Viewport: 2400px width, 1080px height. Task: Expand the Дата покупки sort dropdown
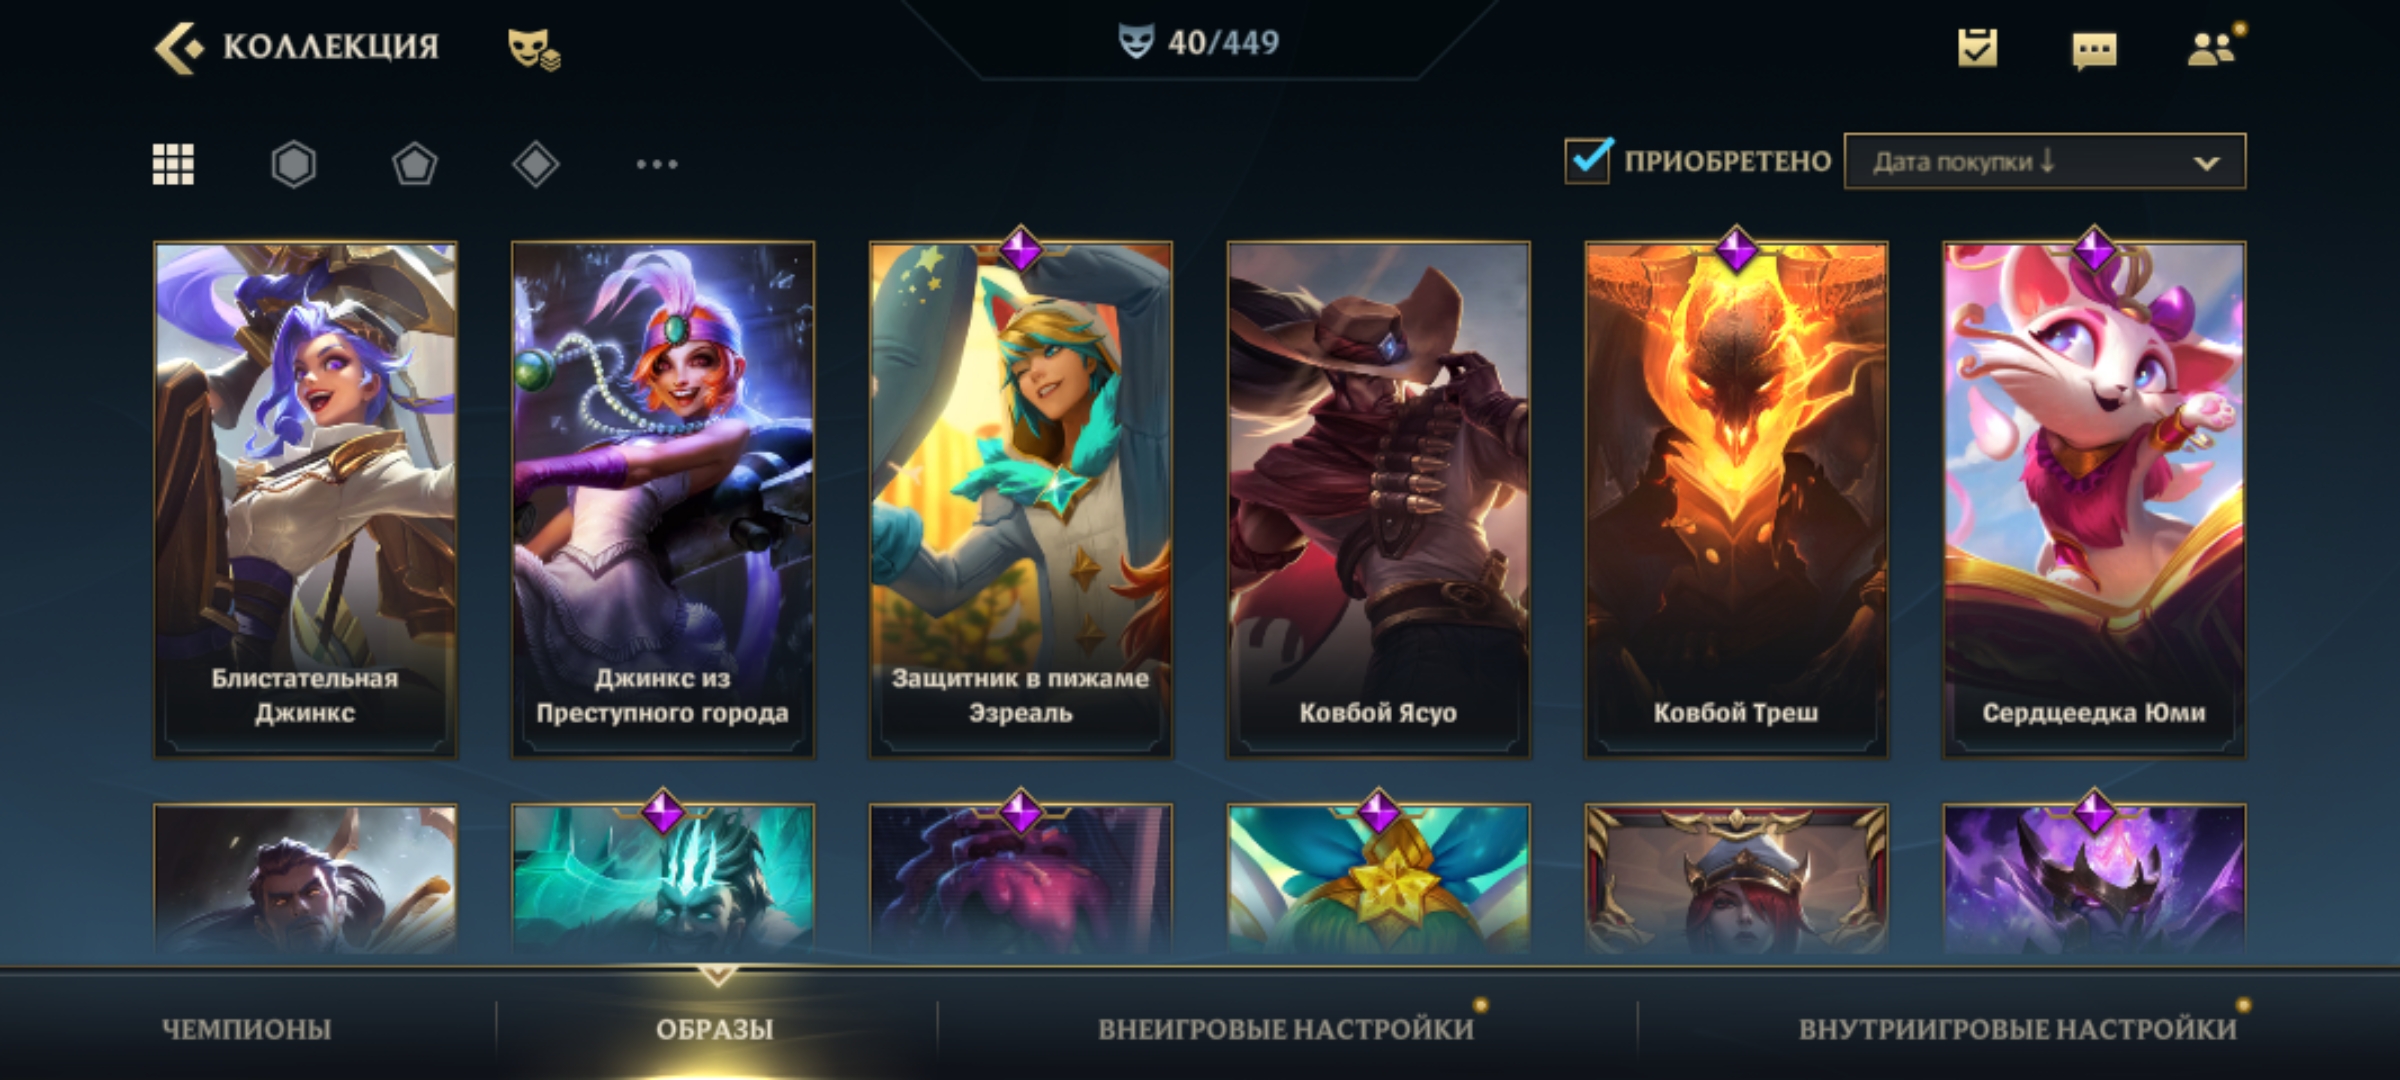click(2045, 161)
